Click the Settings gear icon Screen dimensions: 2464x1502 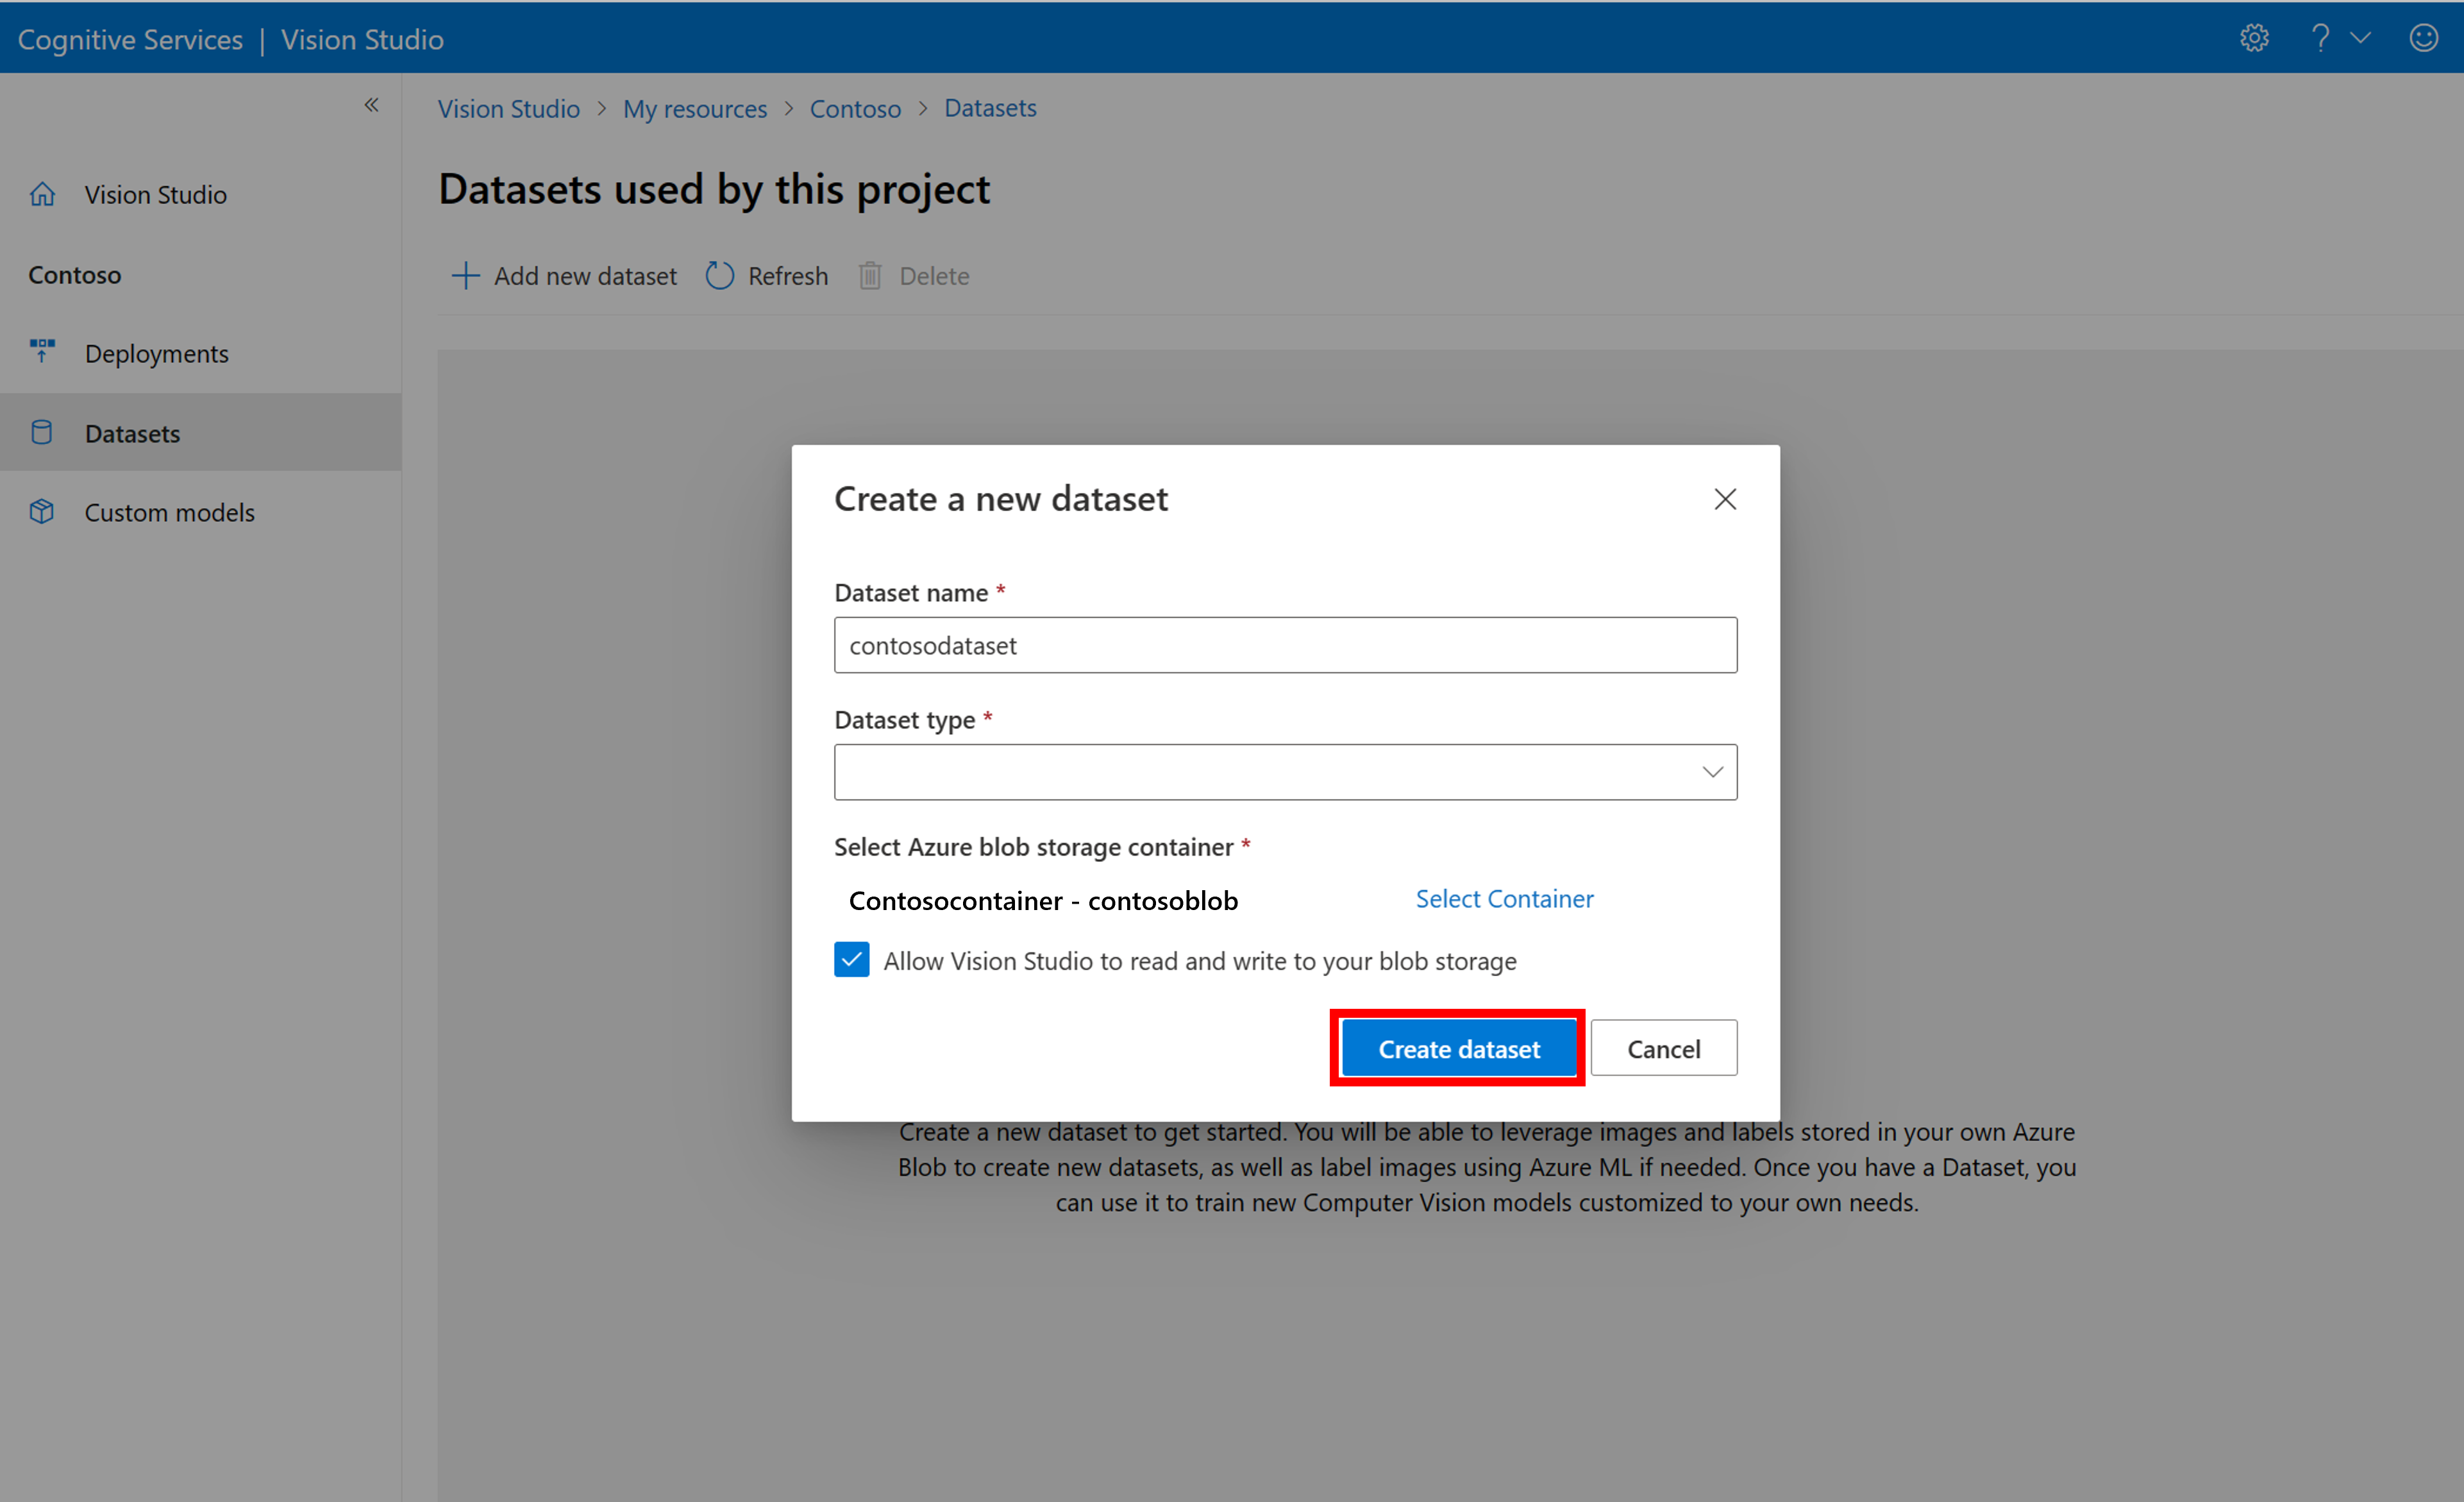[x=2254, y=38]
